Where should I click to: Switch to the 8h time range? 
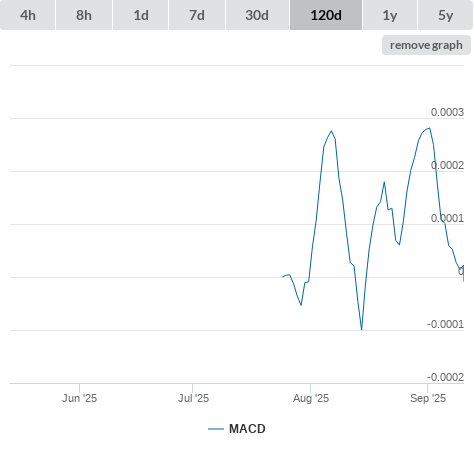click(x=84, y=15)
